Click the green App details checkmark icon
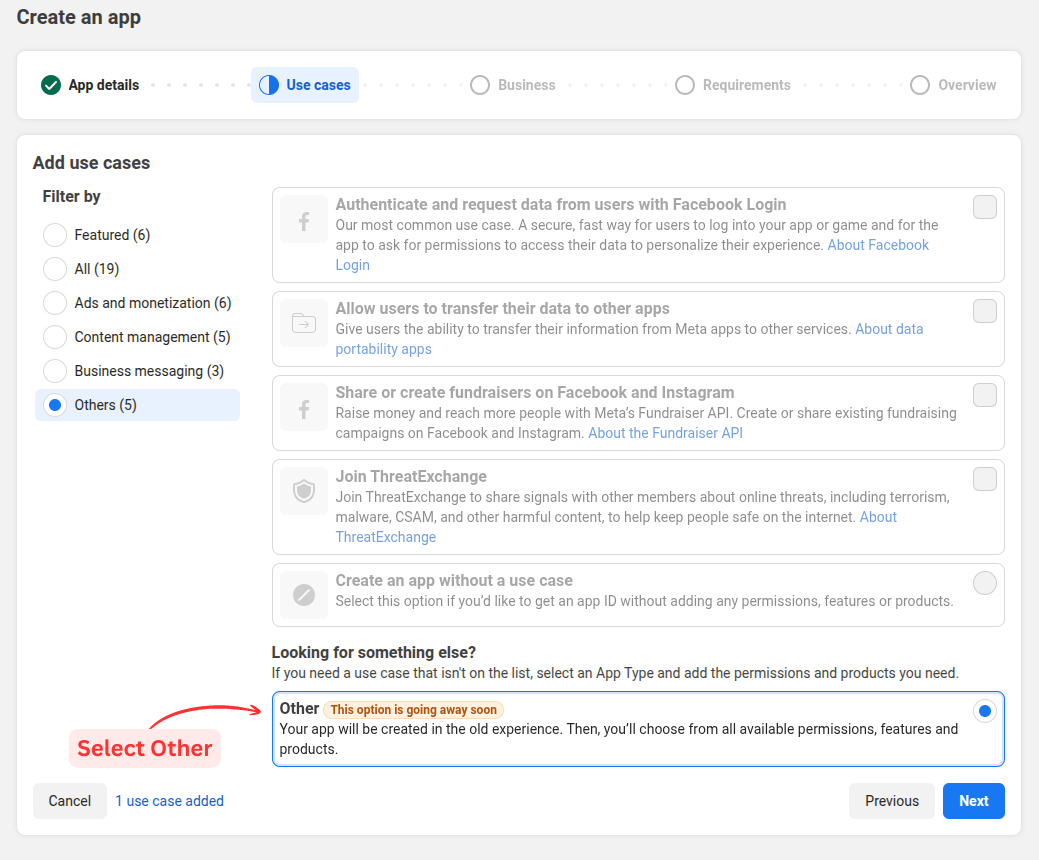1039x860 pixels. [x=51, y=85]
